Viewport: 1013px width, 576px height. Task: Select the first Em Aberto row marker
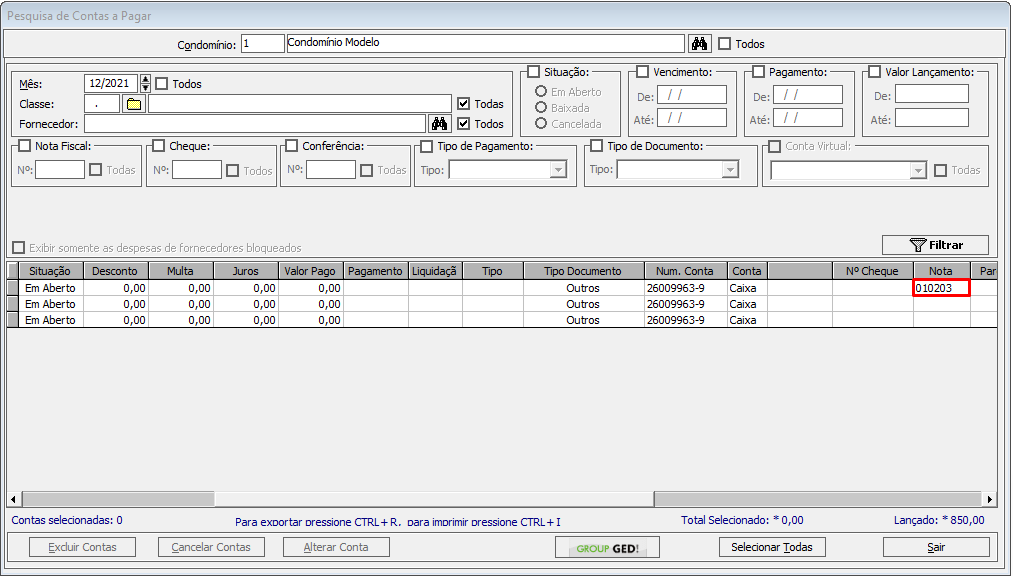point(13,288)
